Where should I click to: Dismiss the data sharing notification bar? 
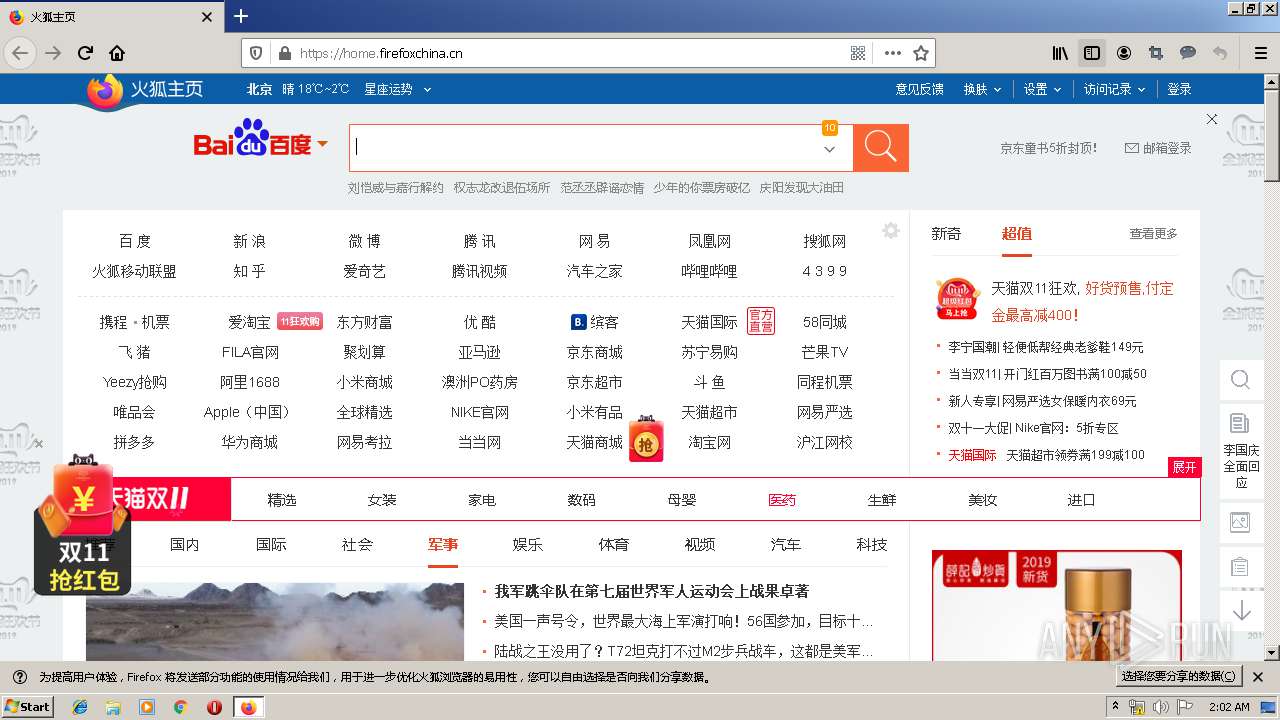(x=1258, y=677)
